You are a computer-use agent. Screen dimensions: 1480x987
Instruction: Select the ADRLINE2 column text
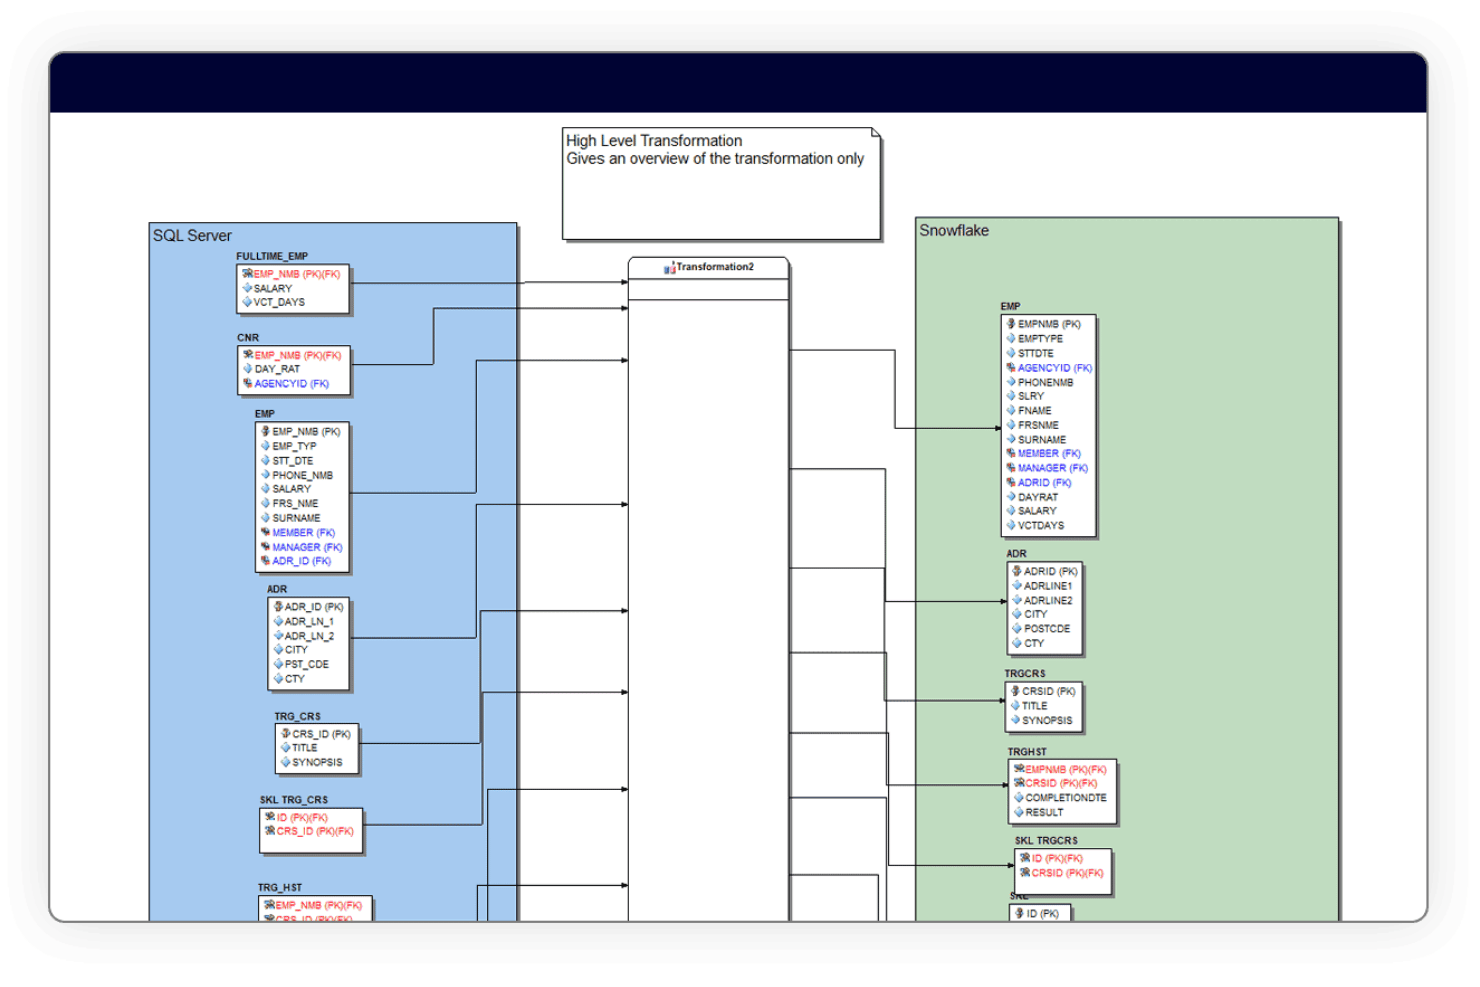click(1048, 601)
